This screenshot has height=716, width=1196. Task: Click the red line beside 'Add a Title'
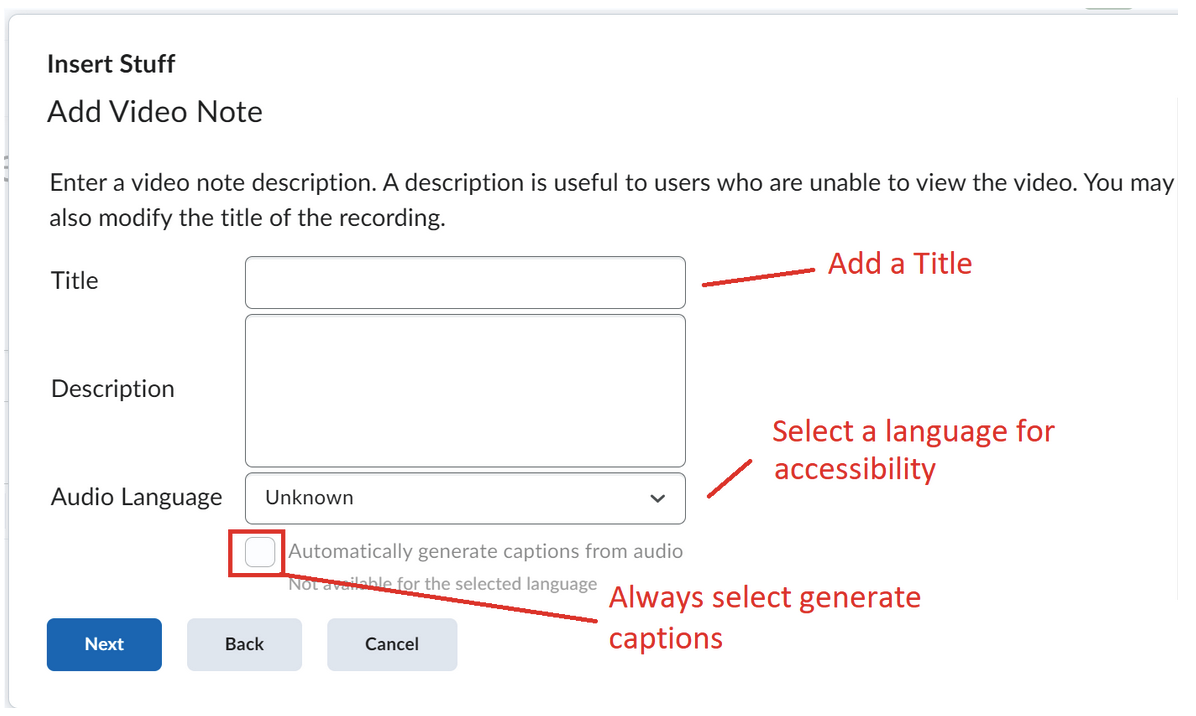pos(760,277)
